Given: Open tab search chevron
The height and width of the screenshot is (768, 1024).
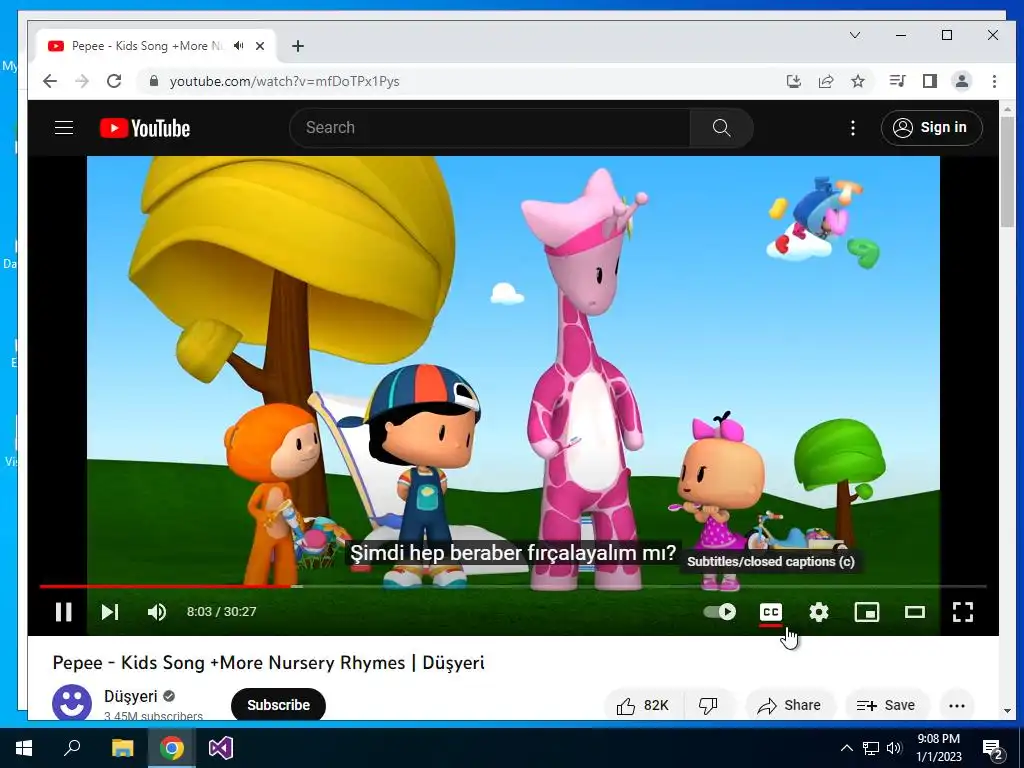Looking at the screenshot, I should pos(854,35).
